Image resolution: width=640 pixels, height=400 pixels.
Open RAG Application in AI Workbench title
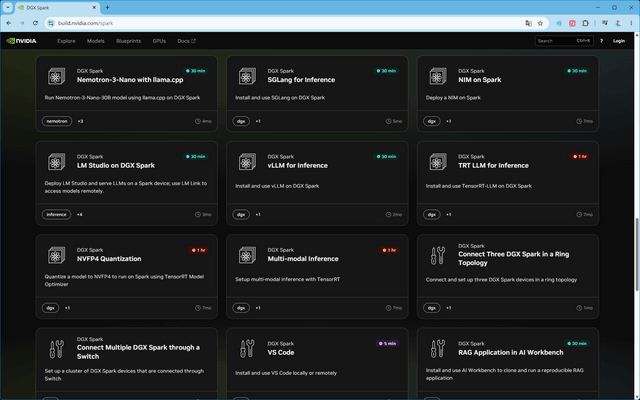click(511, 352)
